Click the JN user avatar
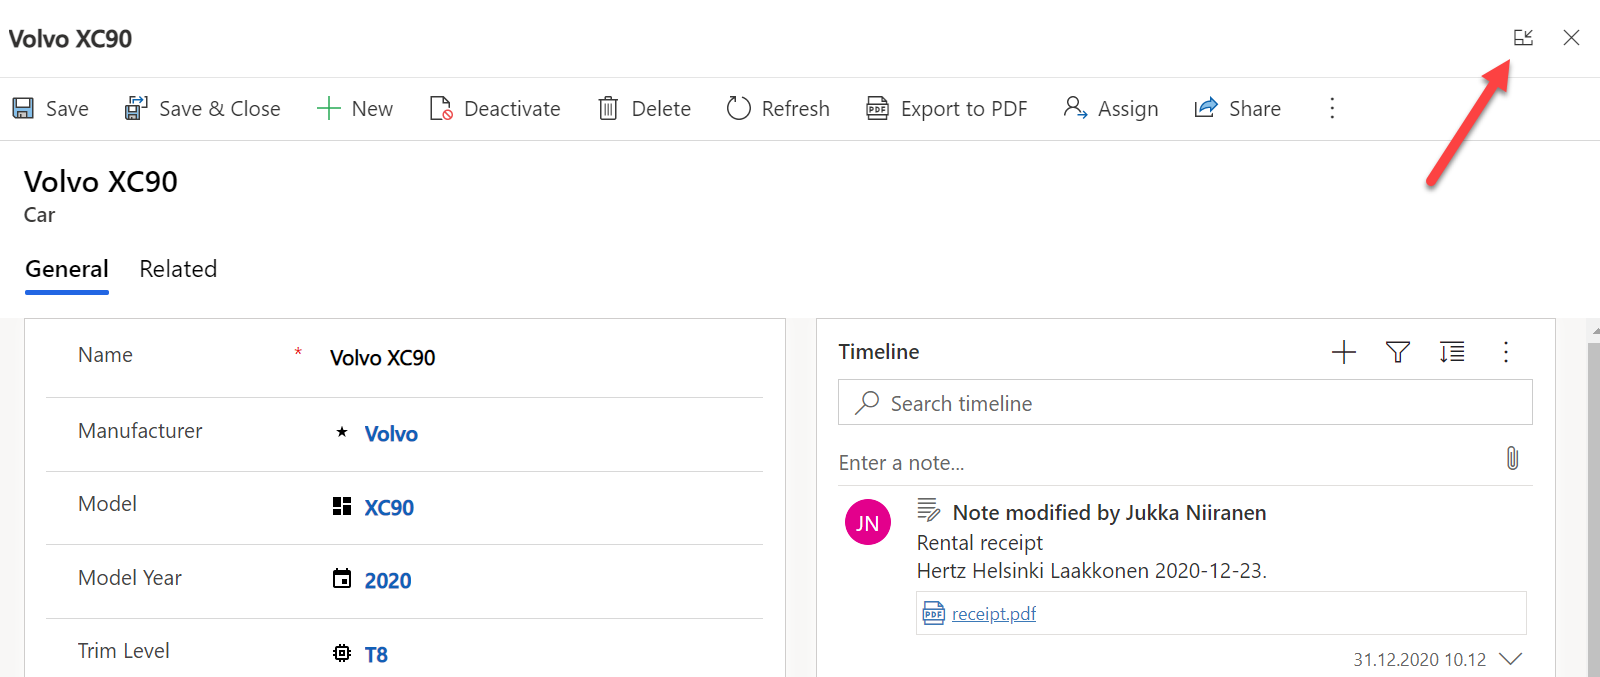The image size is (1600, 677). [x=868, y=522]
